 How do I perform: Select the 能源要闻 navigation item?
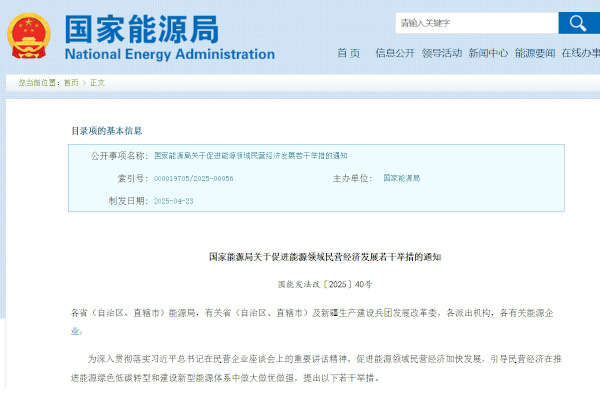pyautogui.click(x=535, y=53)
